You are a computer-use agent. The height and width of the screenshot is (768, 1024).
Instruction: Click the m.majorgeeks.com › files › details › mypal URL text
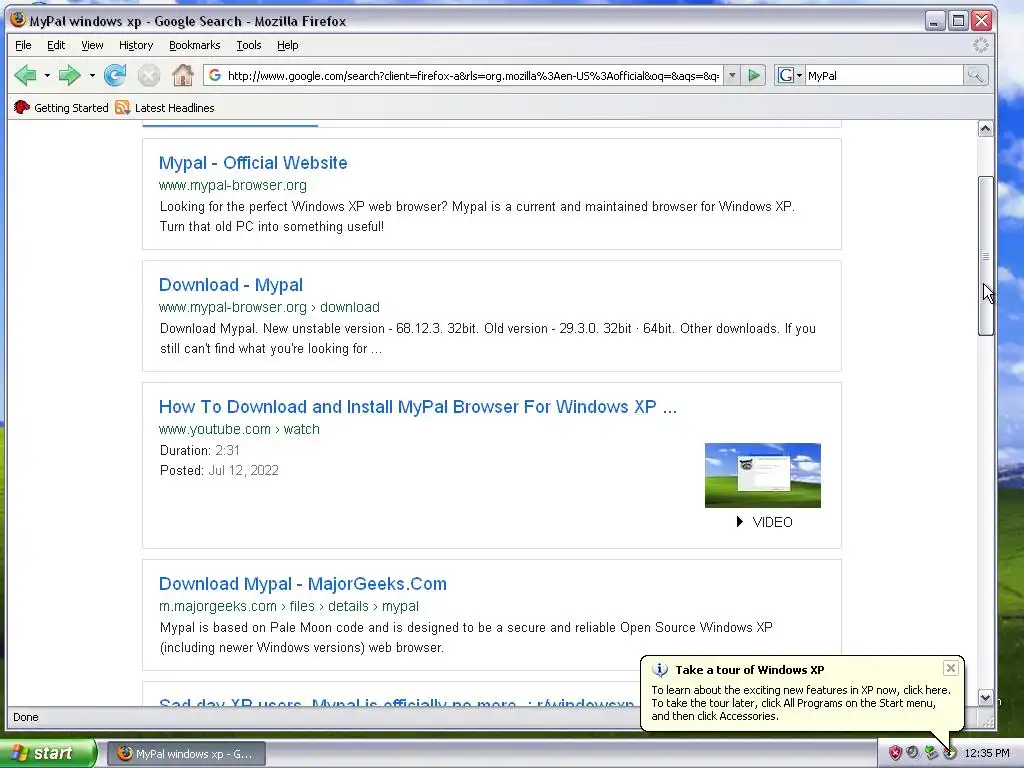coord(289,606)
